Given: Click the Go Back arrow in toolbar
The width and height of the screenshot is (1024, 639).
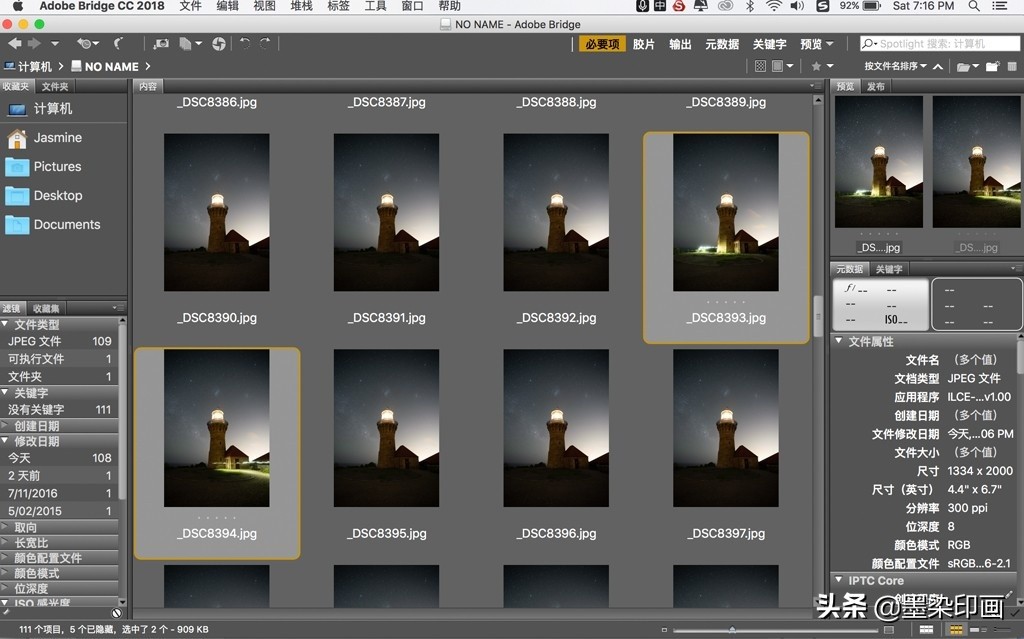Looking at the screenshot, I should 14,44.
